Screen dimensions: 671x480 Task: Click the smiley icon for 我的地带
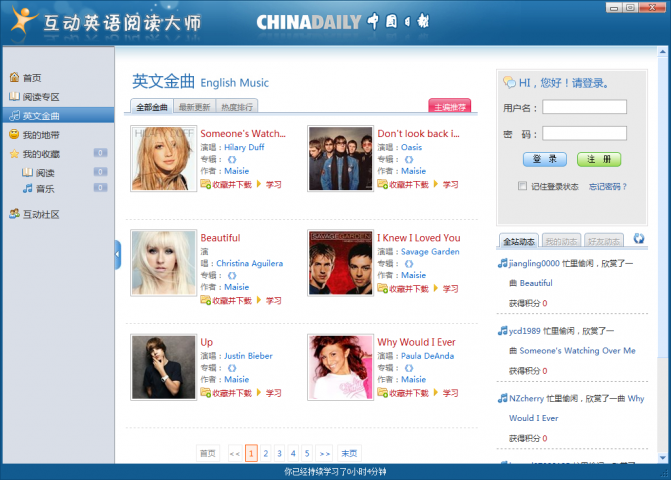coord(15,134)
